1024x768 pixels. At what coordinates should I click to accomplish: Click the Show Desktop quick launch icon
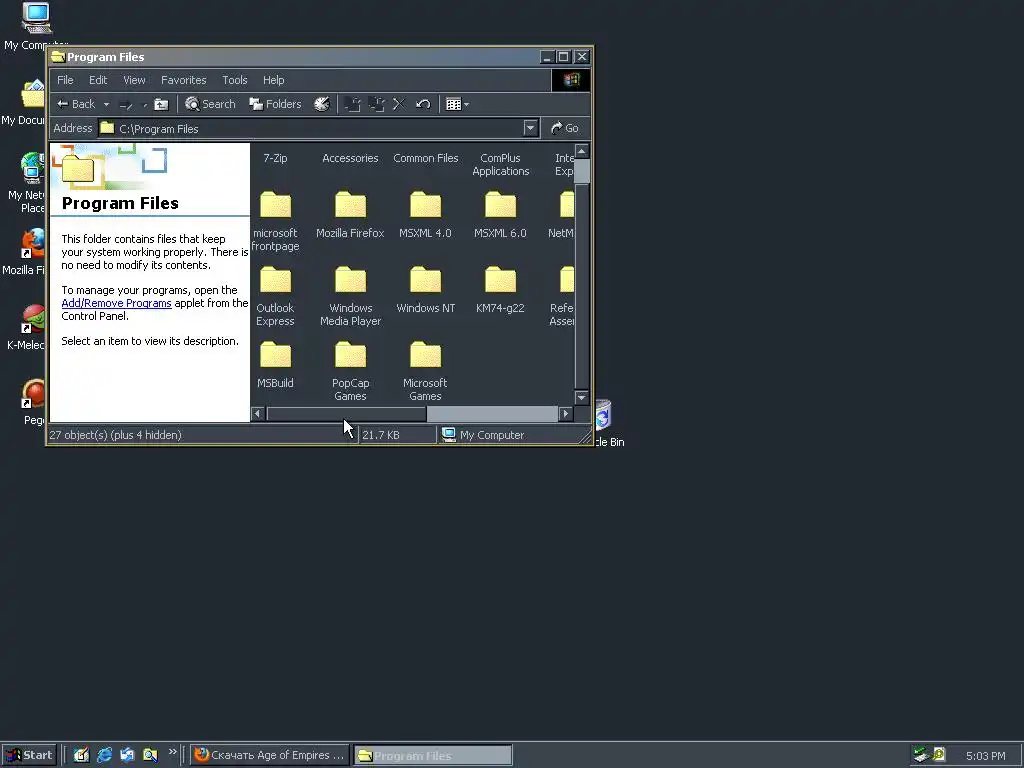click(x=81, y=755)
